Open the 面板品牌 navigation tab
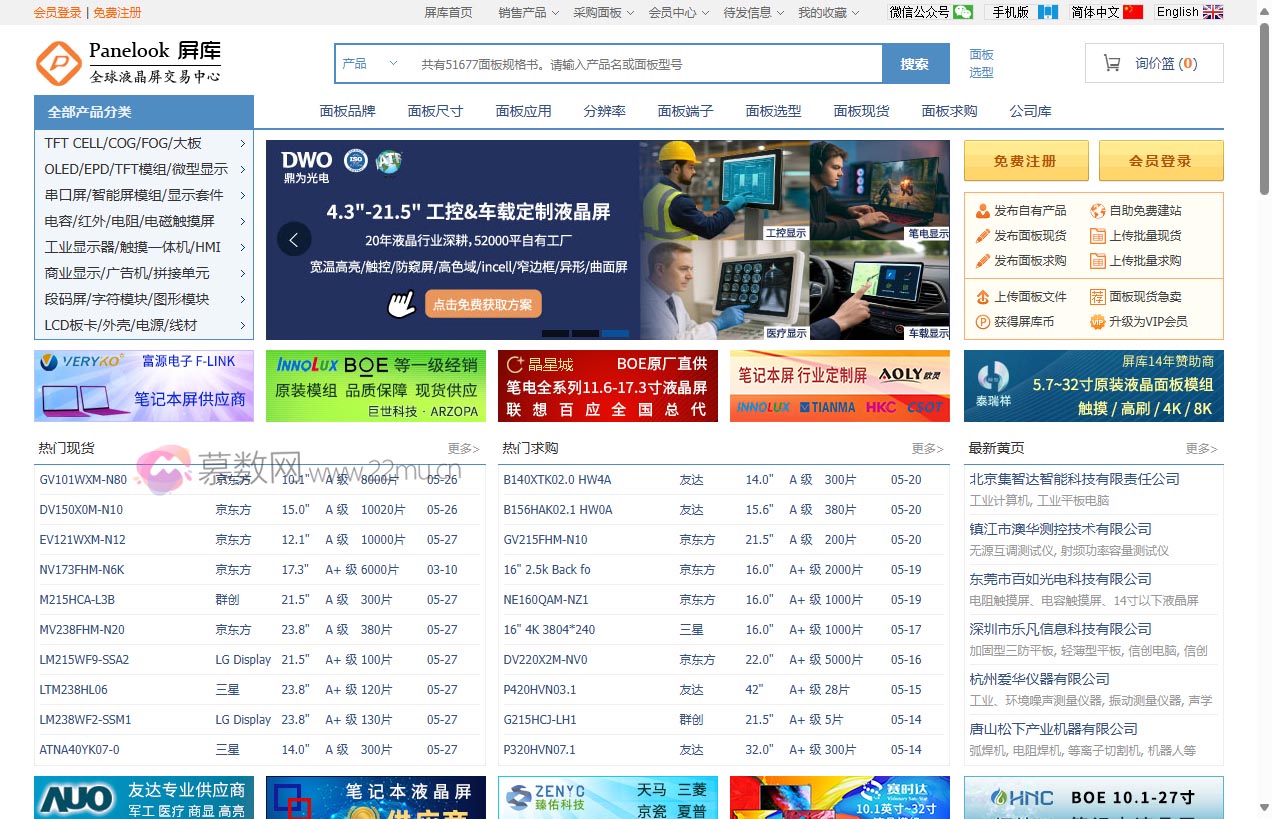1272x819 pixels. [347, 111]
